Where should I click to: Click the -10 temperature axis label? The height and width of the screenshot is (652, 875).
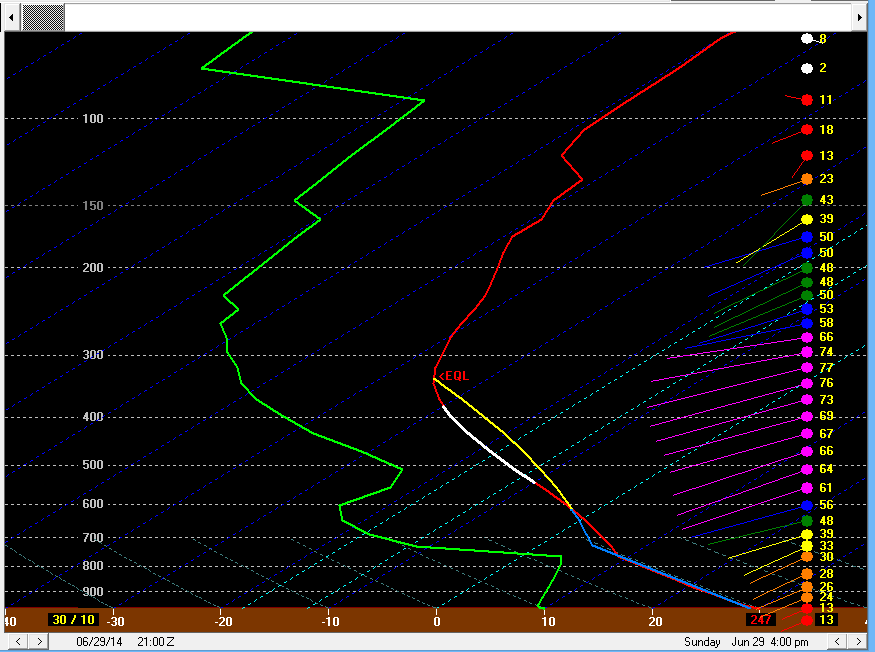click(330, 621)
